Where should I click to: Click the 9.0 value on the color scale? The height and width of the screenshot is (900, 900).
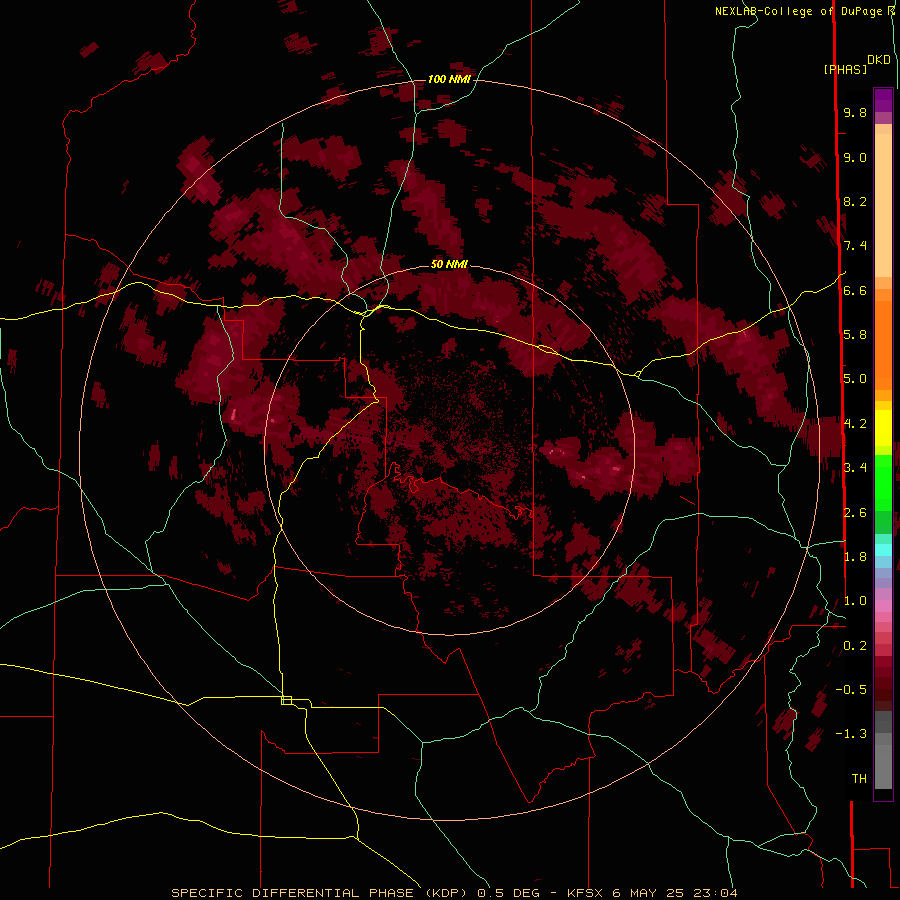point(855,157)
